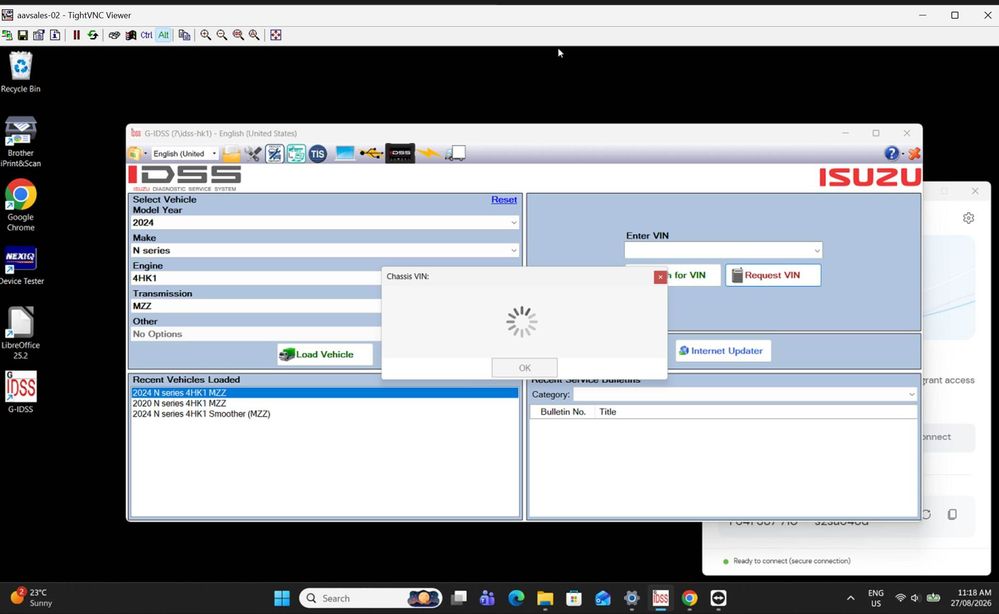Click the teal checklist icon in G-IDSS toolbar

click(296, 154)
